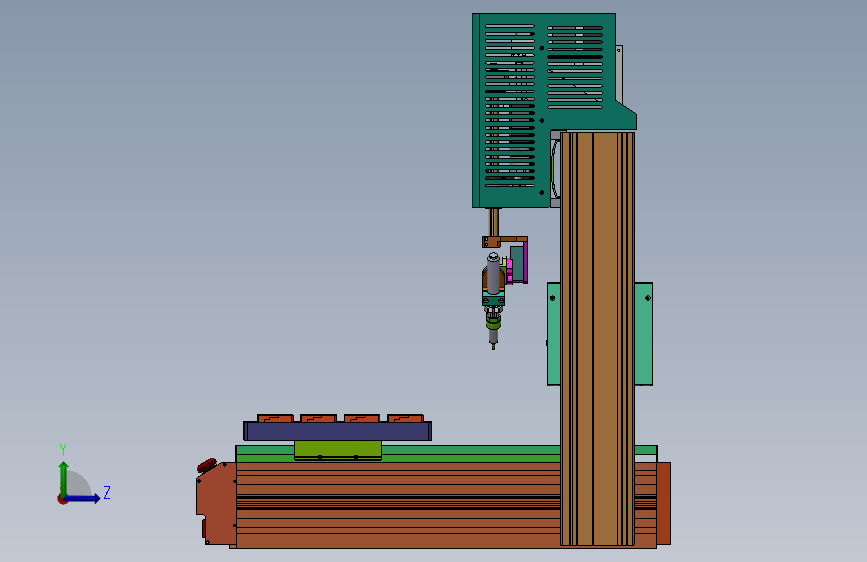
Task: Click the green Y axis of the triad
Action: pos(64,478)
